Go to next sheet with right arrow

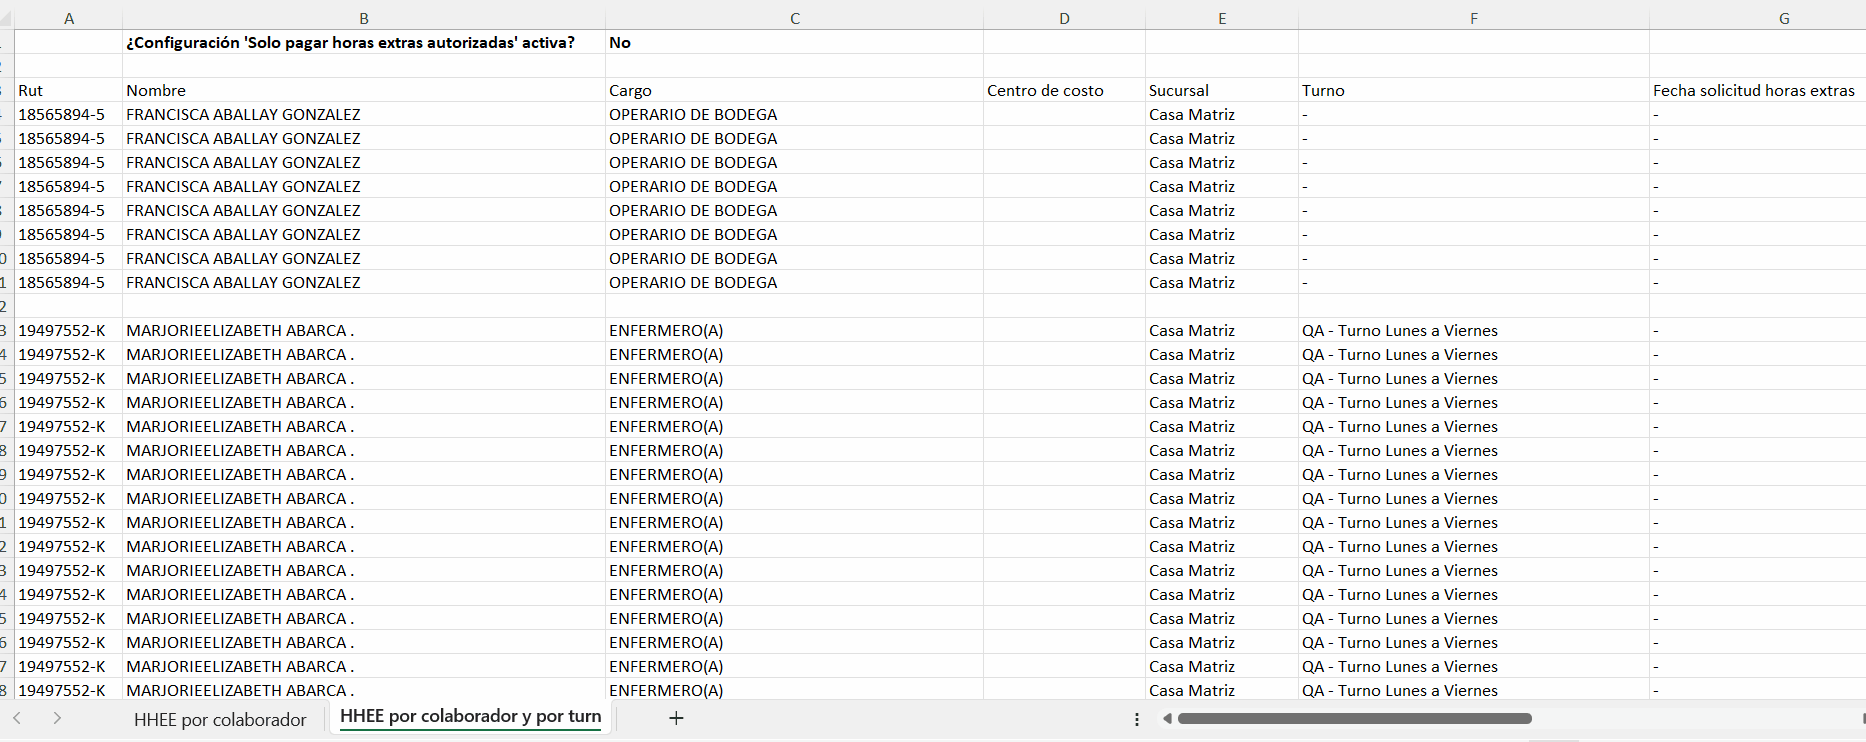point(57,718)
